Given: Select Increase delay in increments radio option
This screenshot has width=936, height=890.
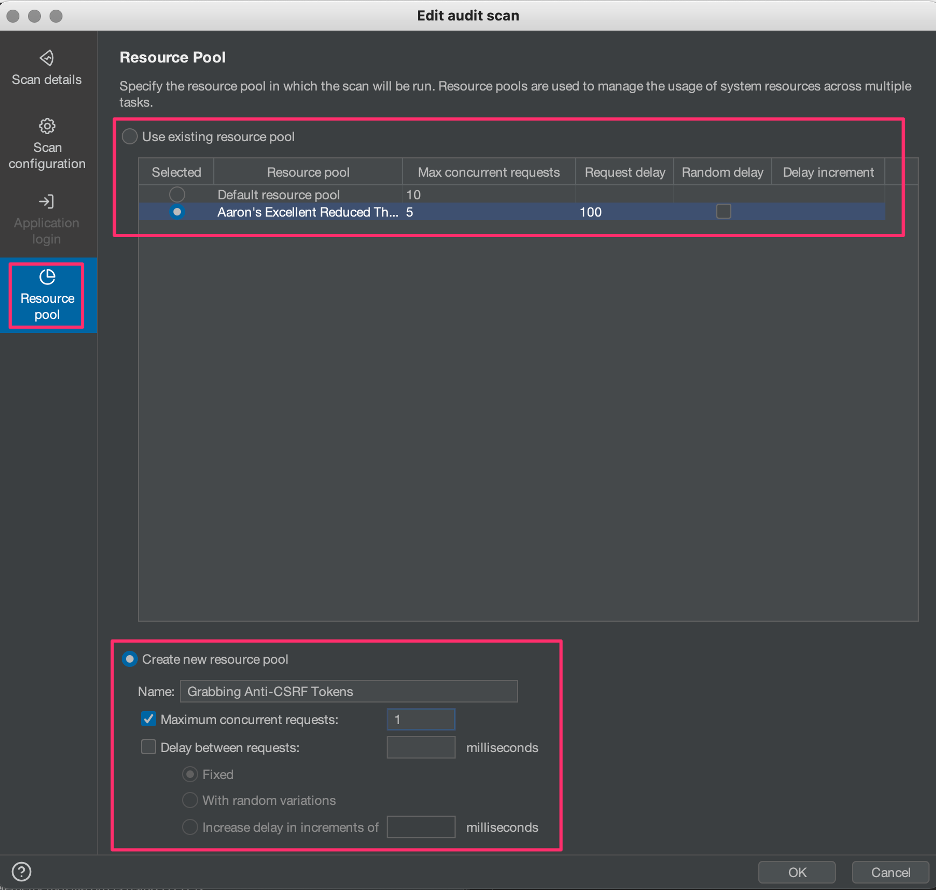Looking at the screenshot, I should click(190, 827).
